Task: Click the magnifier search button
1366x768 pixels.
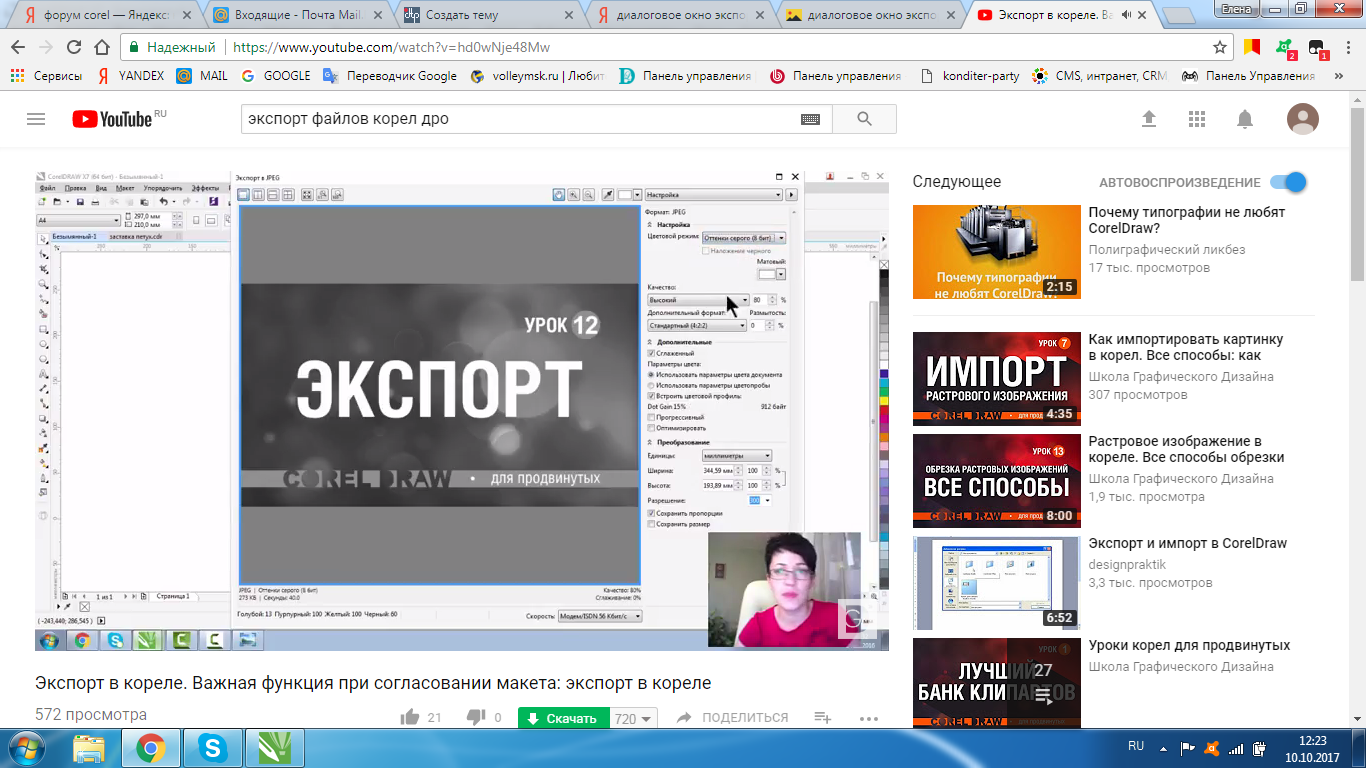Action: (x=865, y=119)
